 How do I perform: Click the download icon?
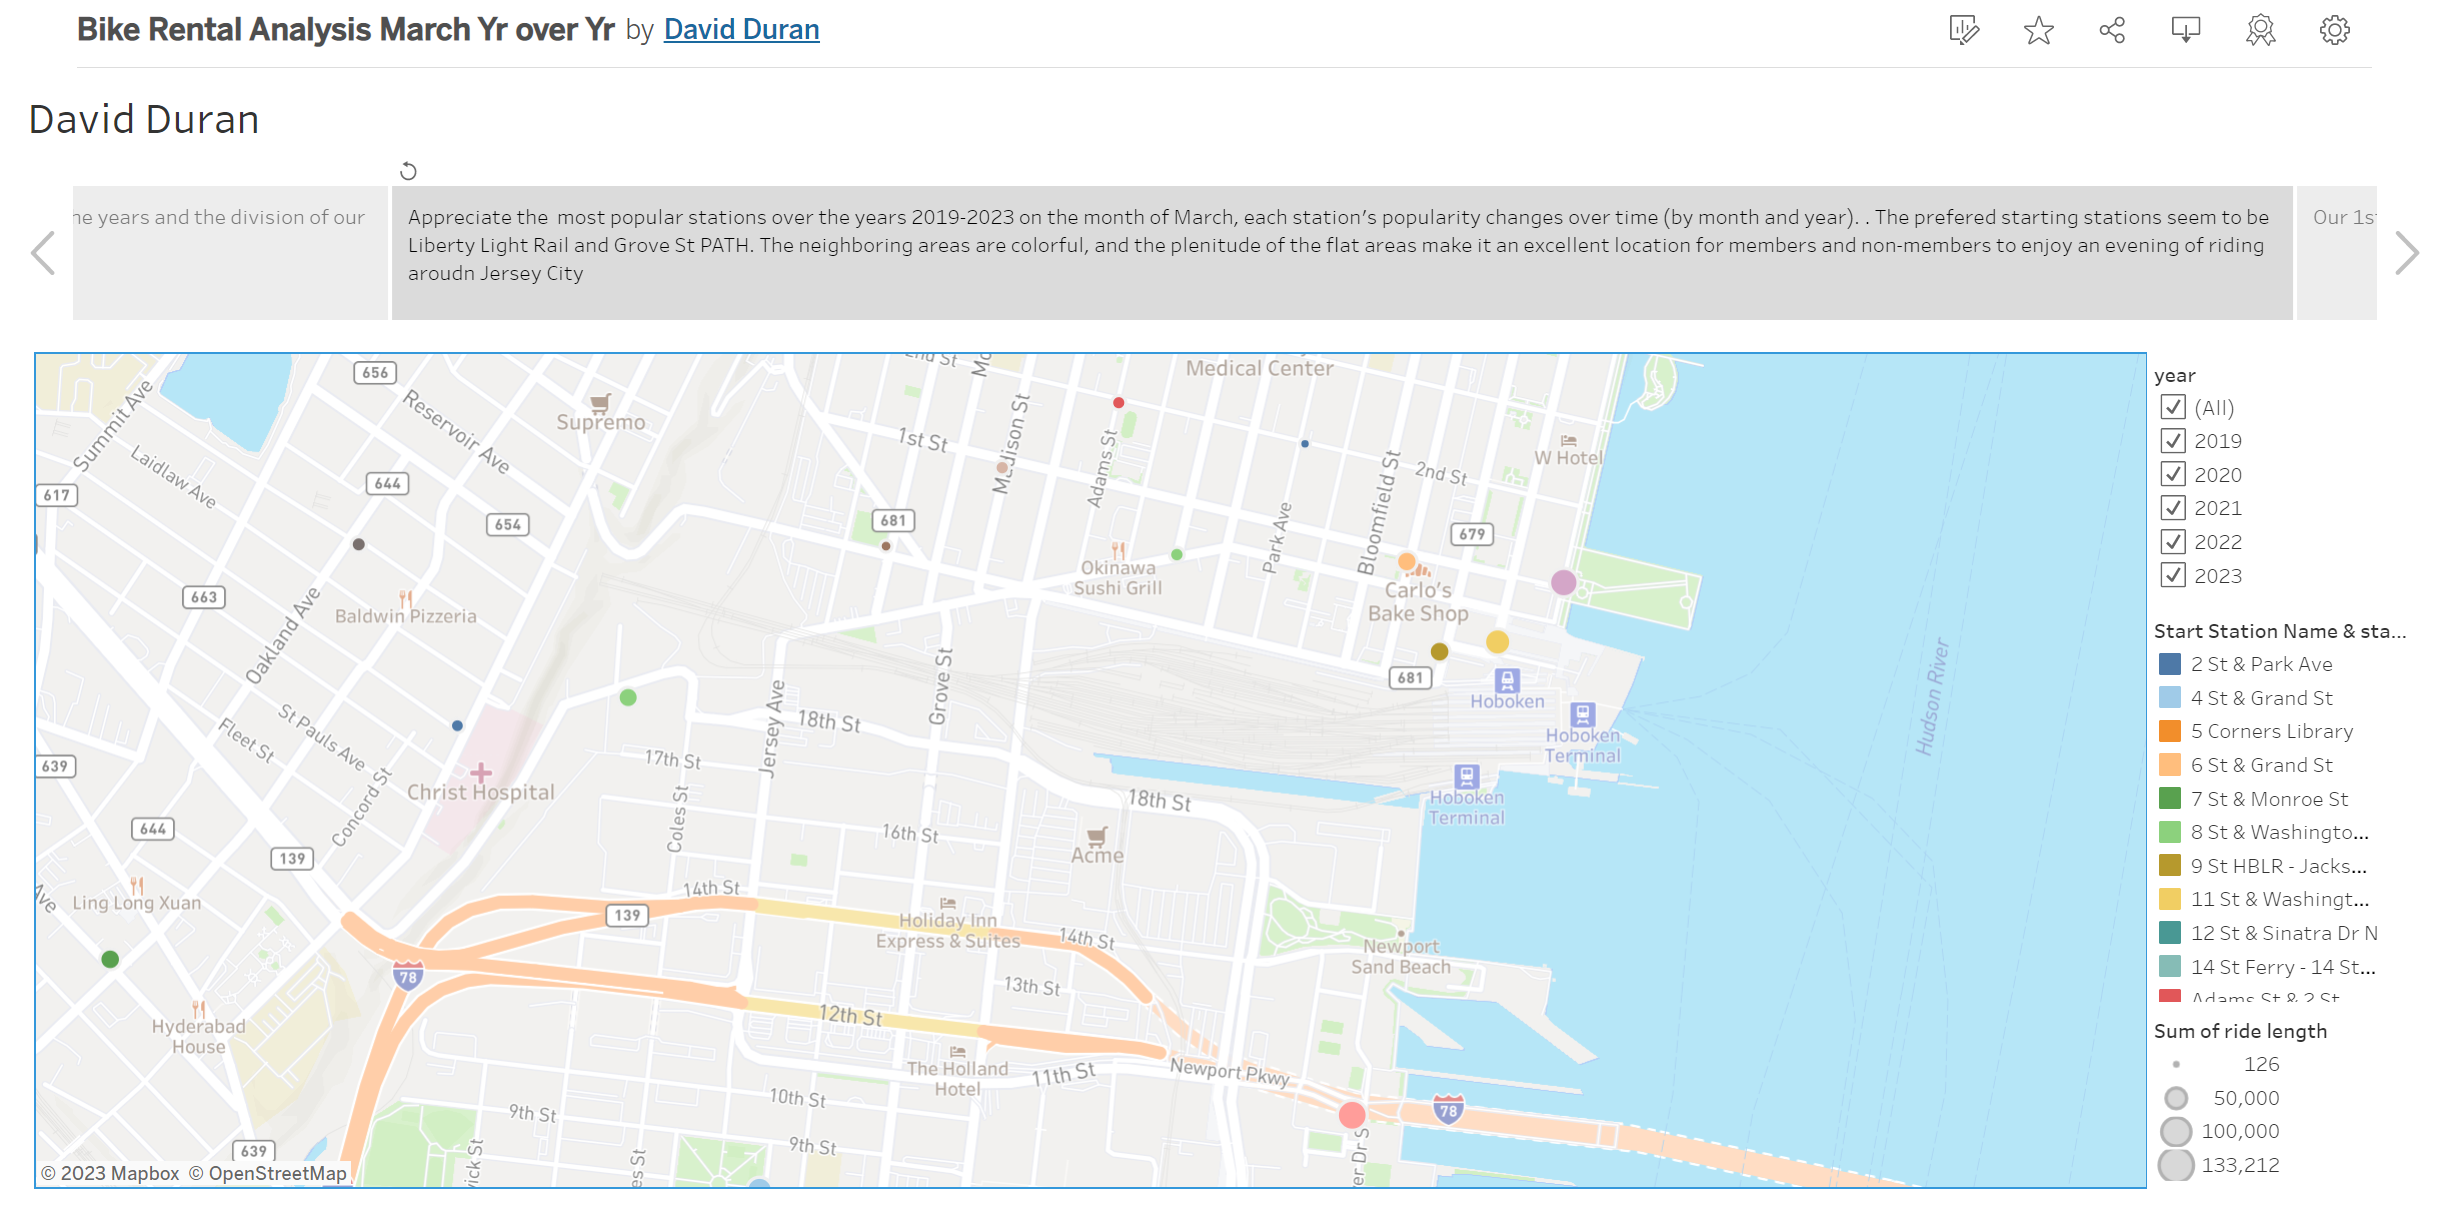coord(2186,30)
